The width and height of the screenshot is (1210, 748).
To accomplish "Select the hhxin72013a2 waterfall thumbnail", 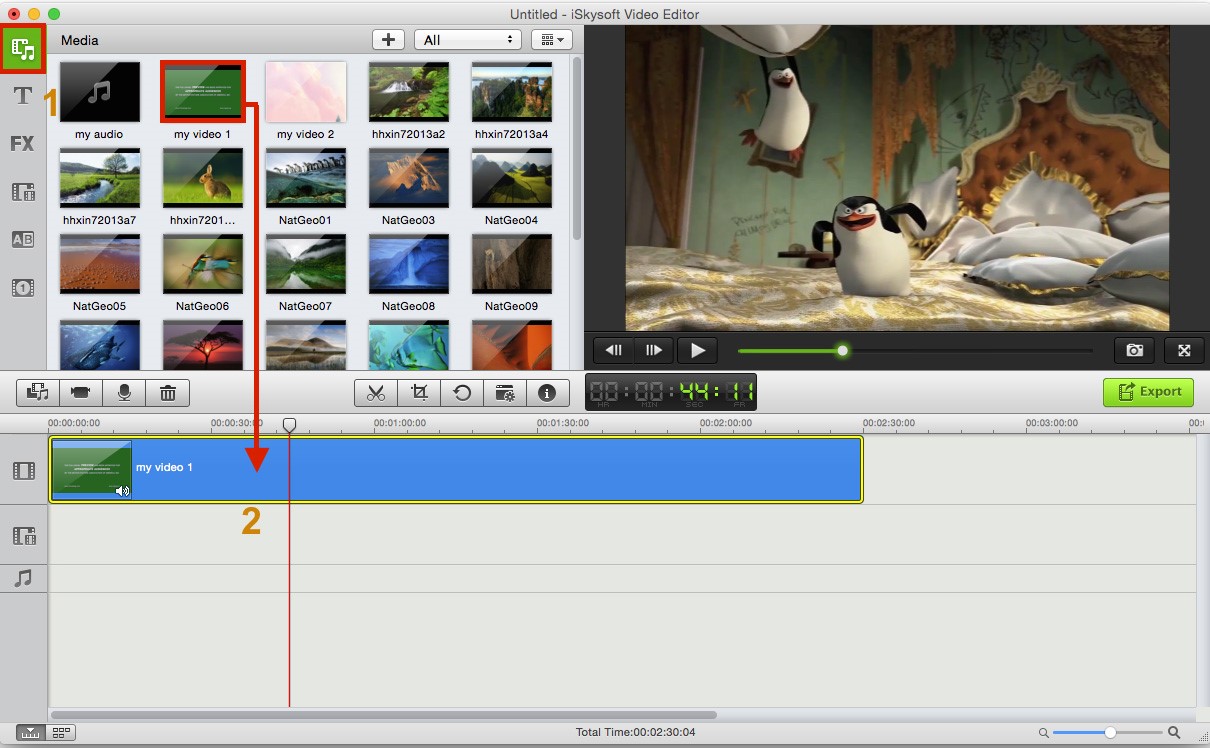I will coord(408,93).
